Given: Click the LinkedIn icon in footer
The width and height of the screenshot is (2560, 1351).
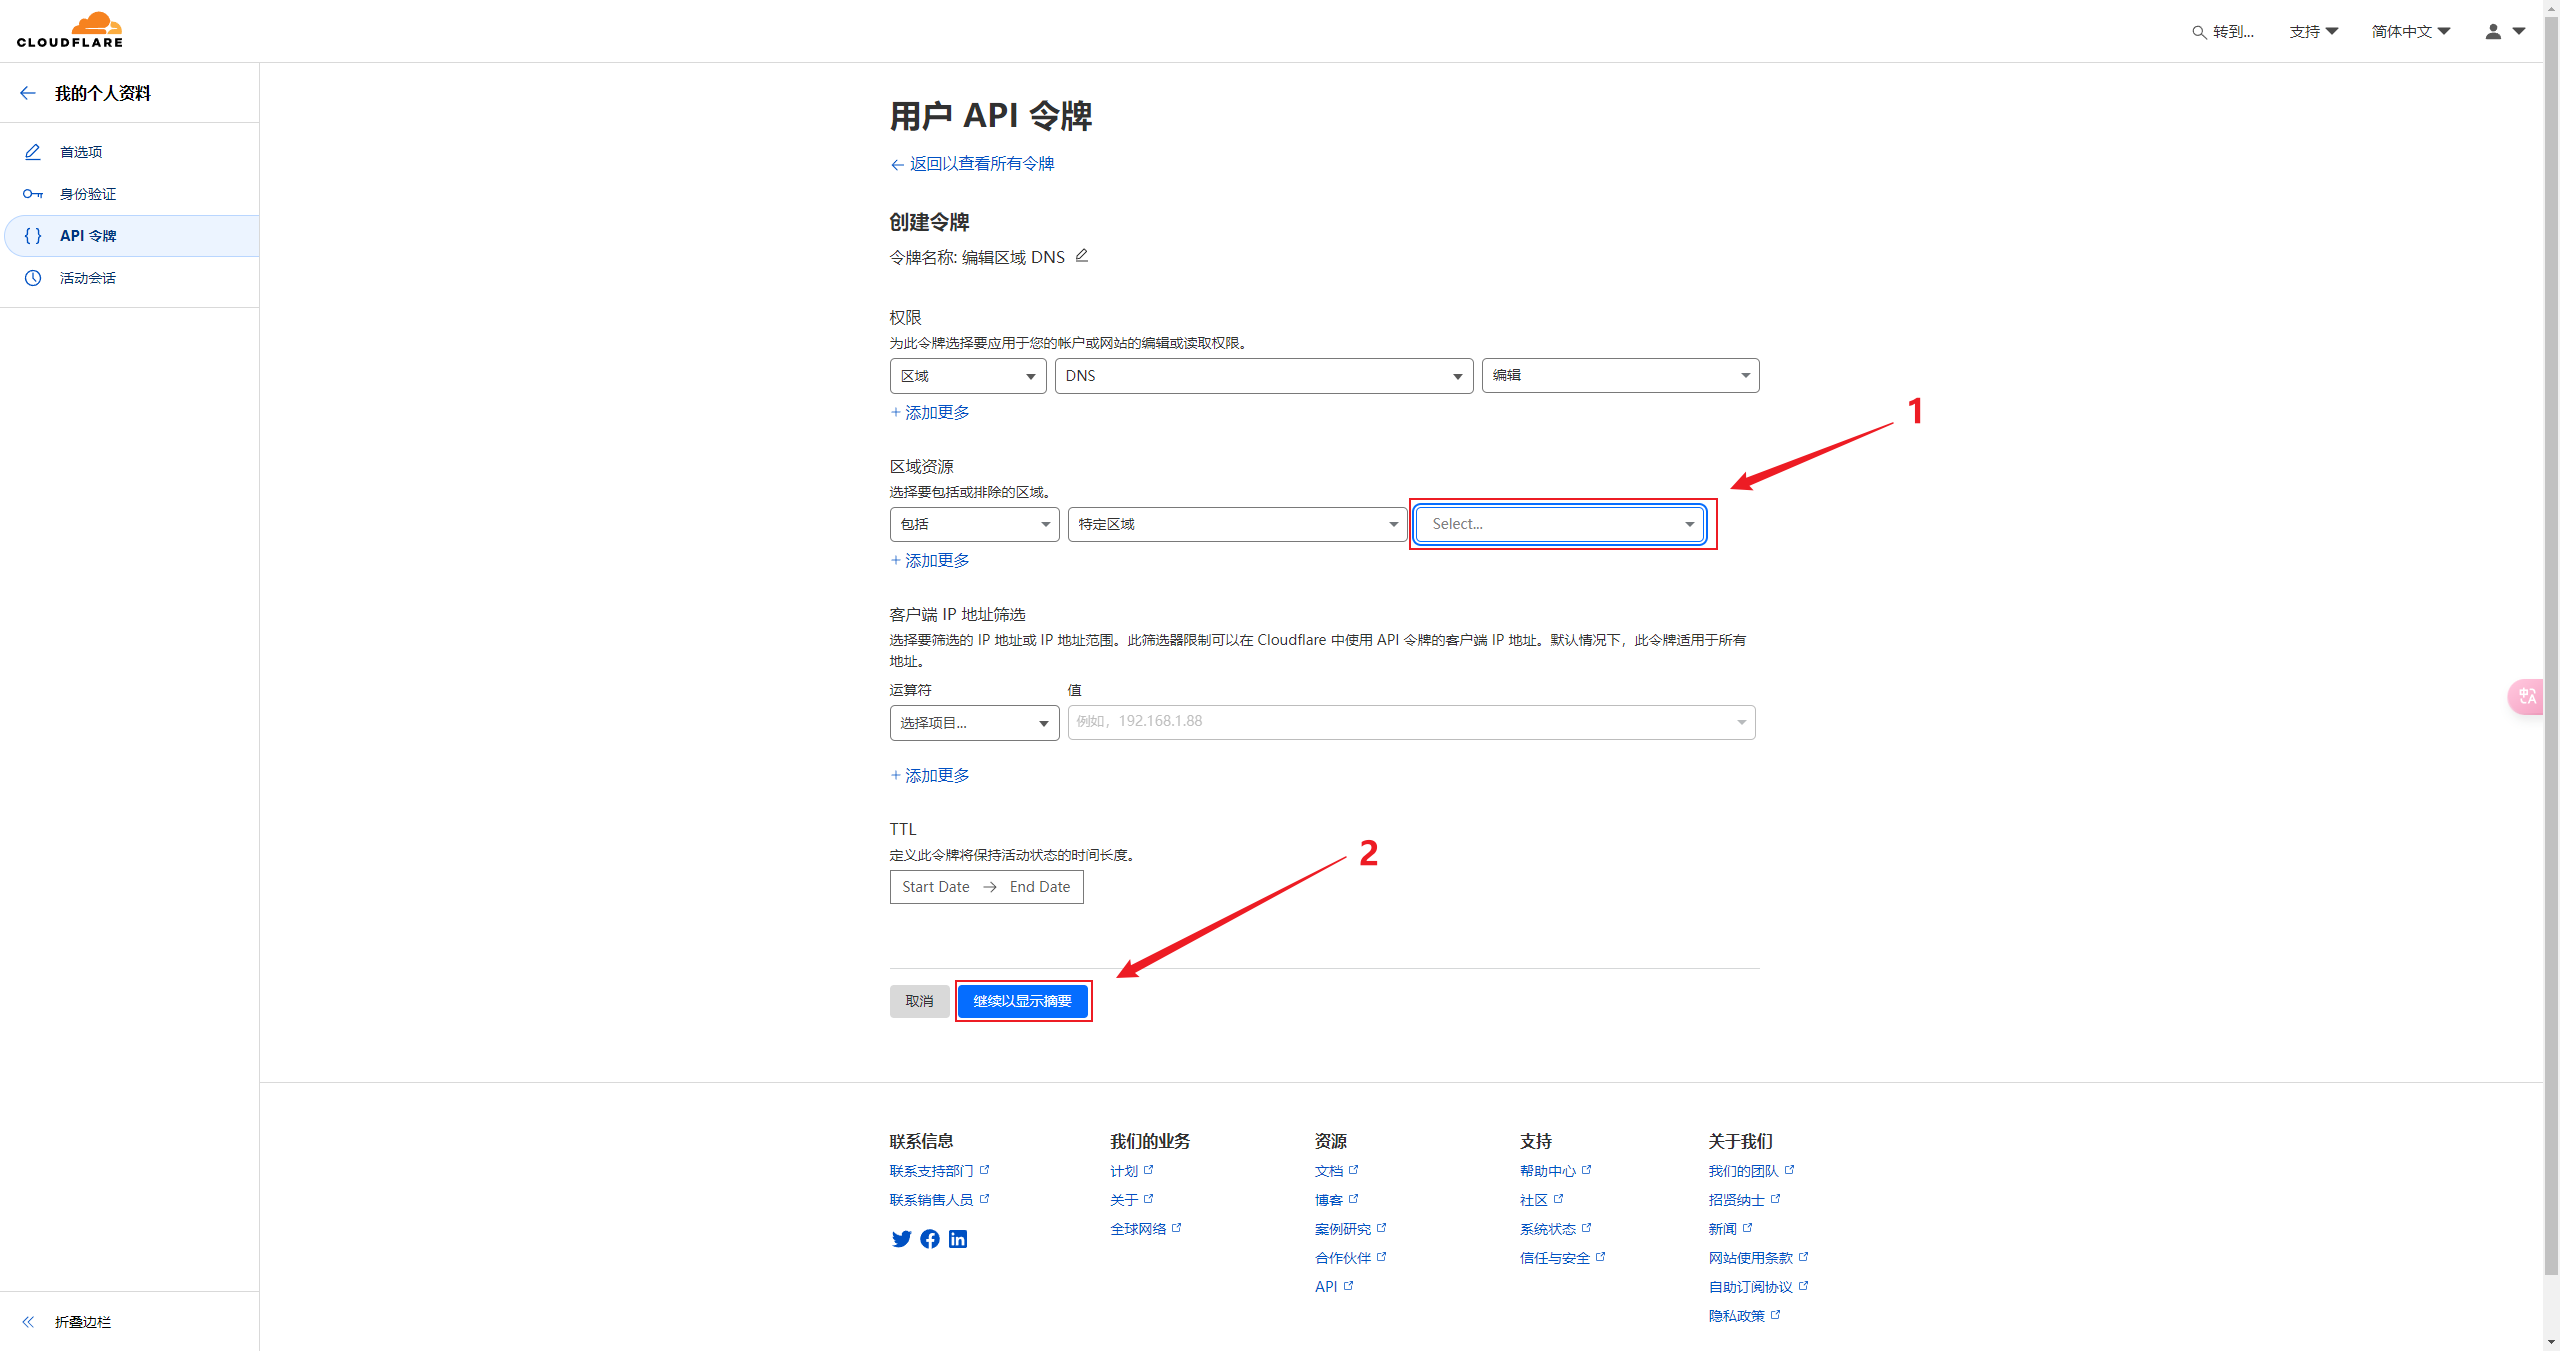Looking at the screenshot, I should point(958,1239).
